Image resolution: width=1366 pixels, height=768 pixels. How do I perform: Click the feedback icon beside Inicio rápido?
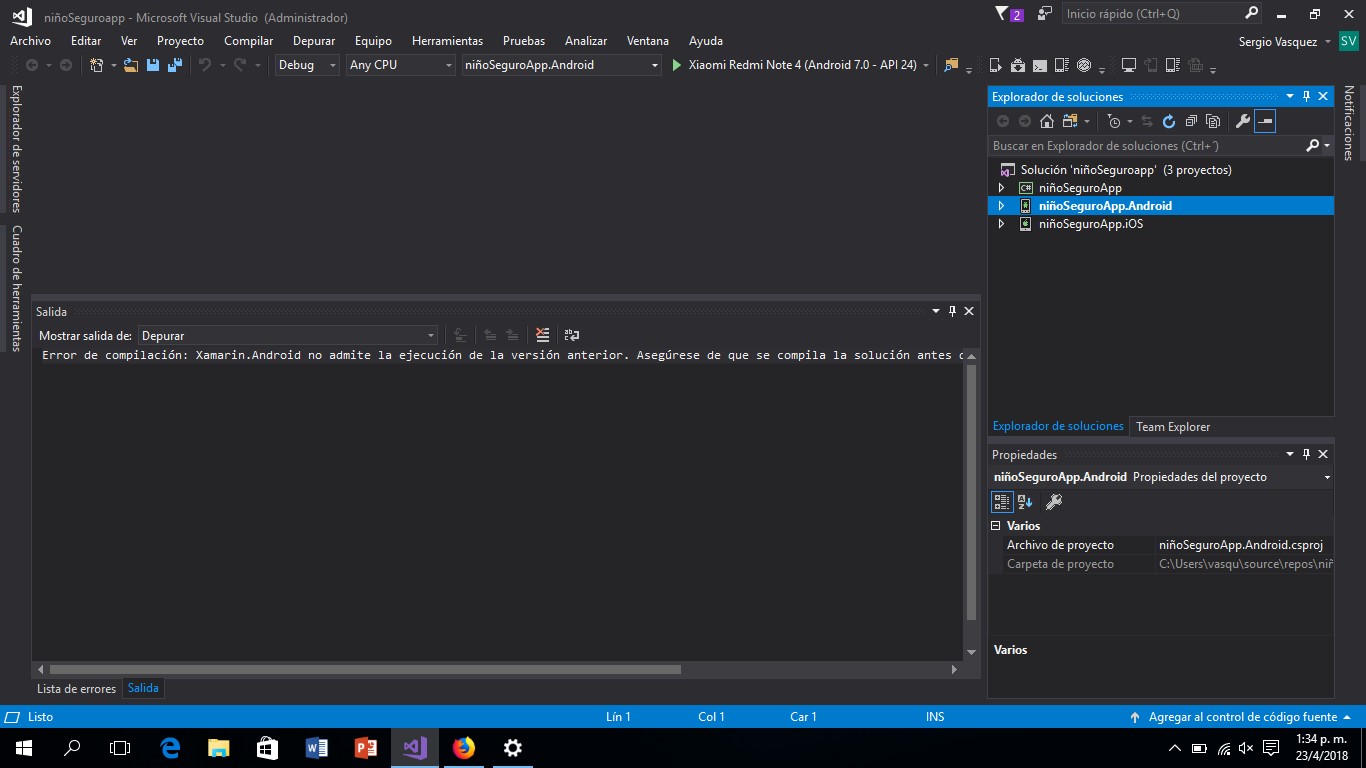click(1045, 14)
